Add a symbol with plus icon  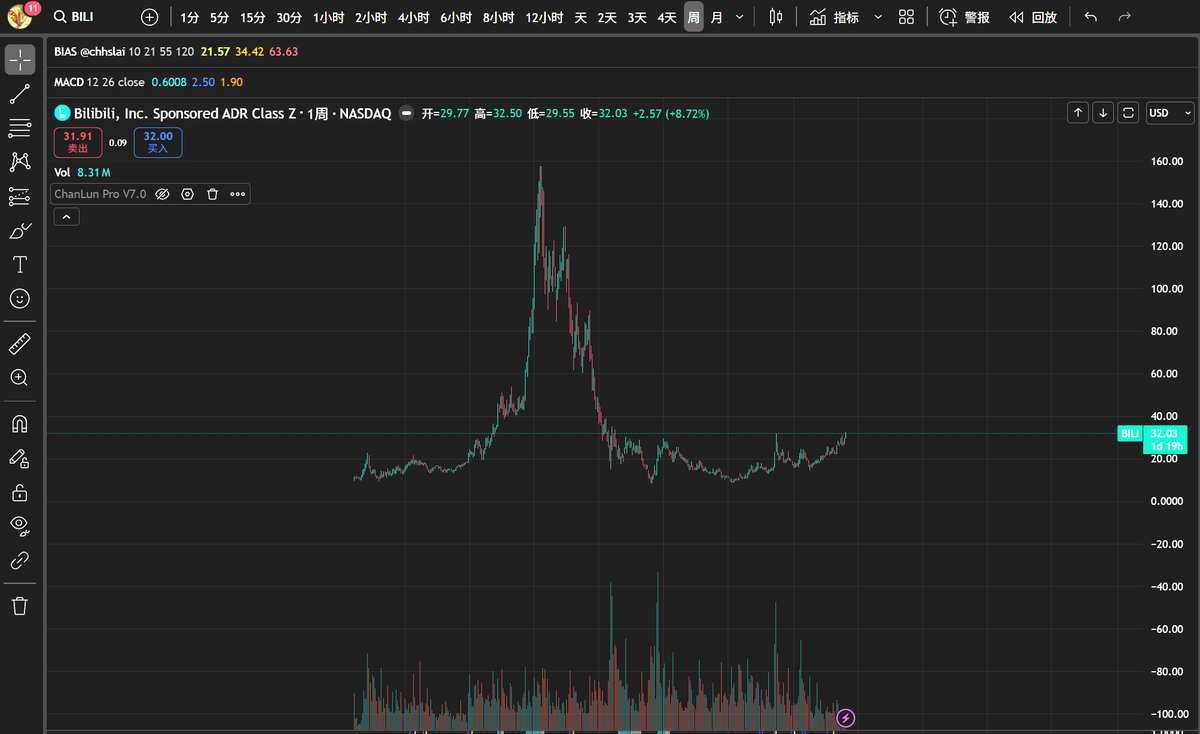click(149, 17)
